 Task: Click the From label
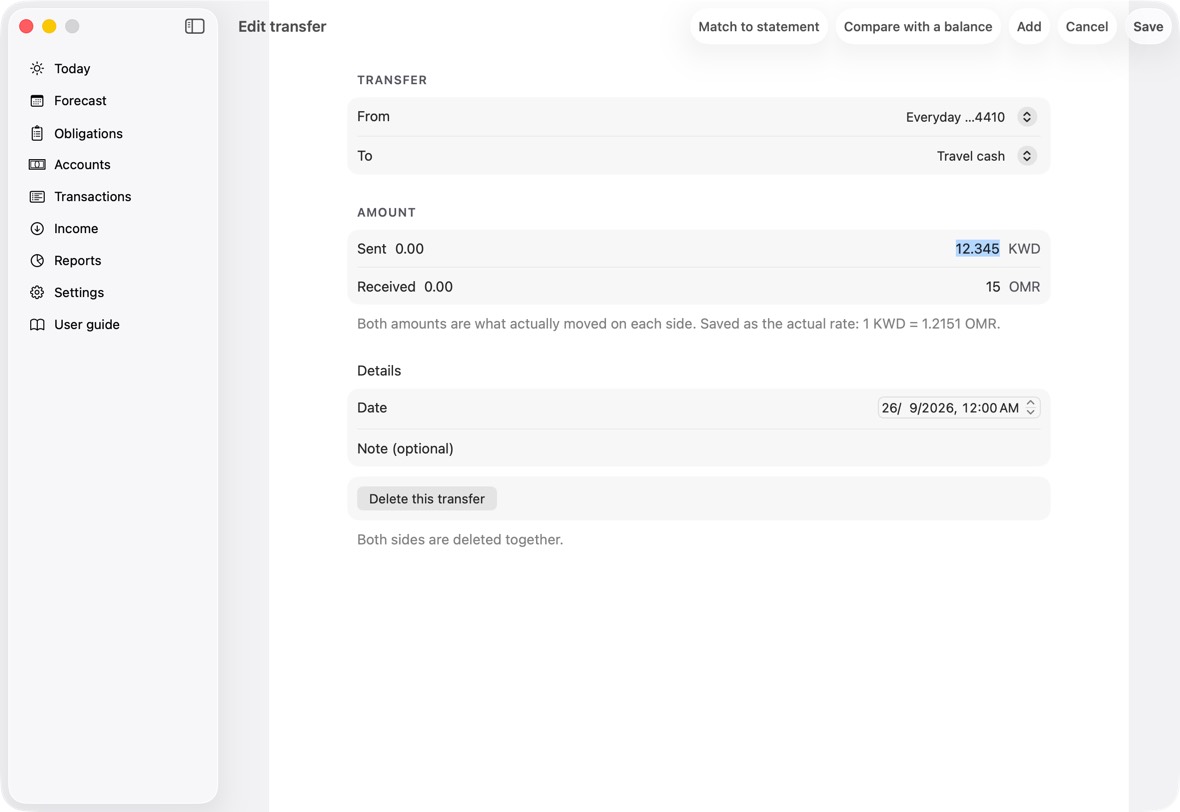(373, 117)
